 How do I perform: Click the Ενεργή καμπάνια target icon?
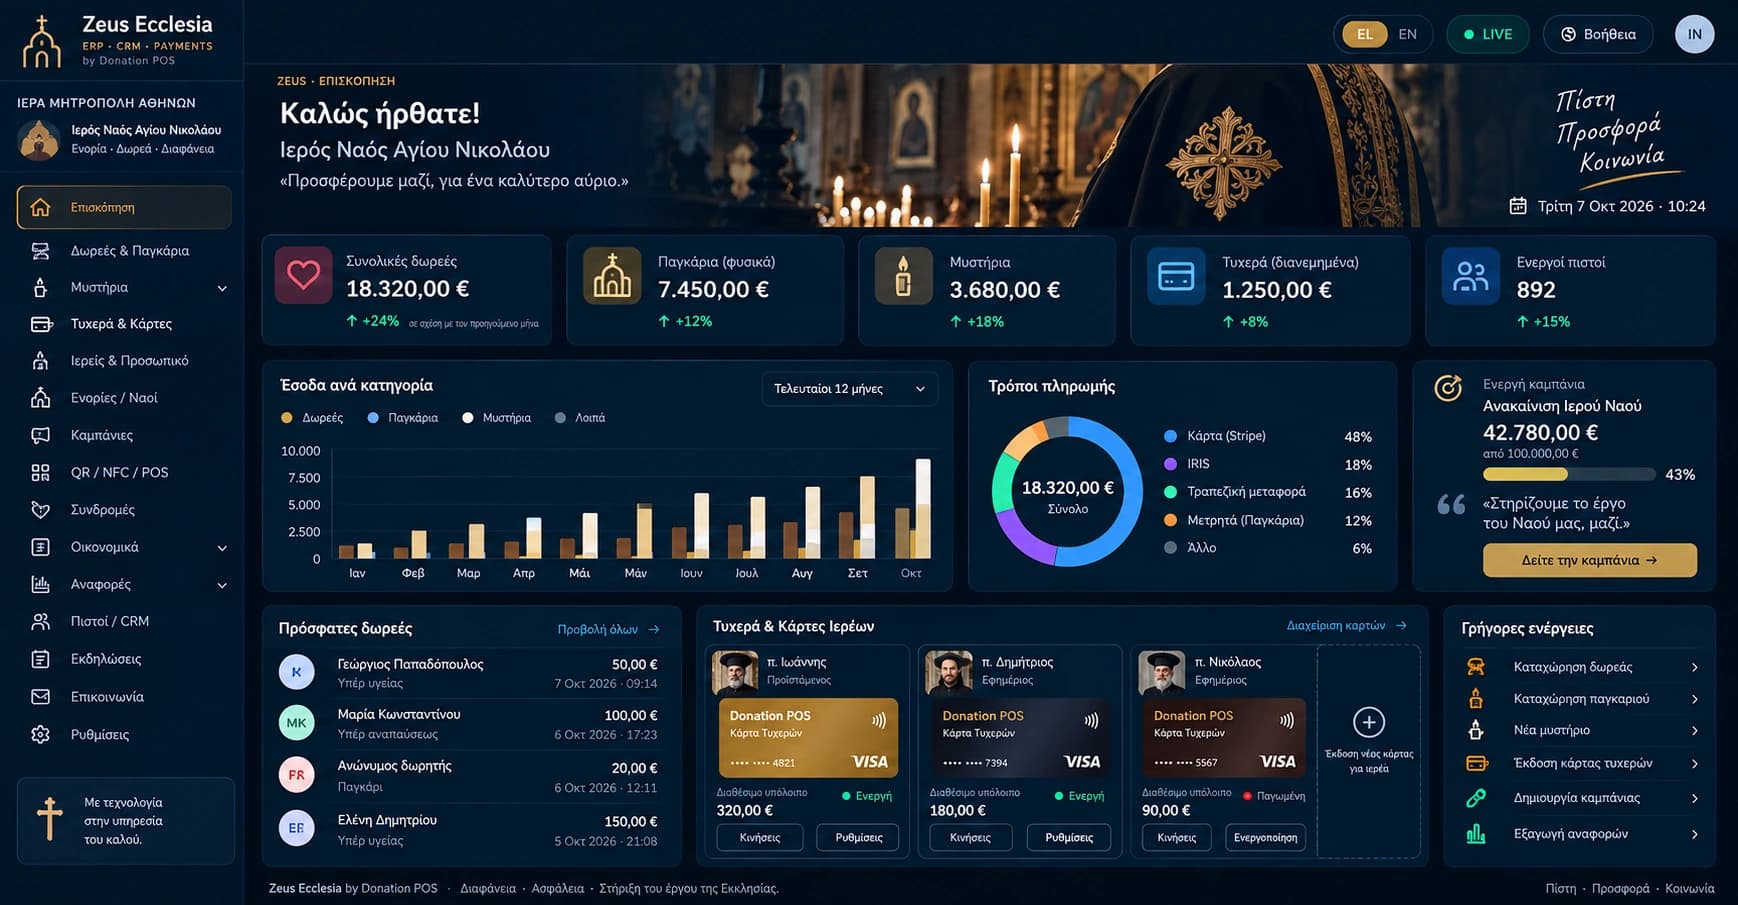[x=1448, y=388]
